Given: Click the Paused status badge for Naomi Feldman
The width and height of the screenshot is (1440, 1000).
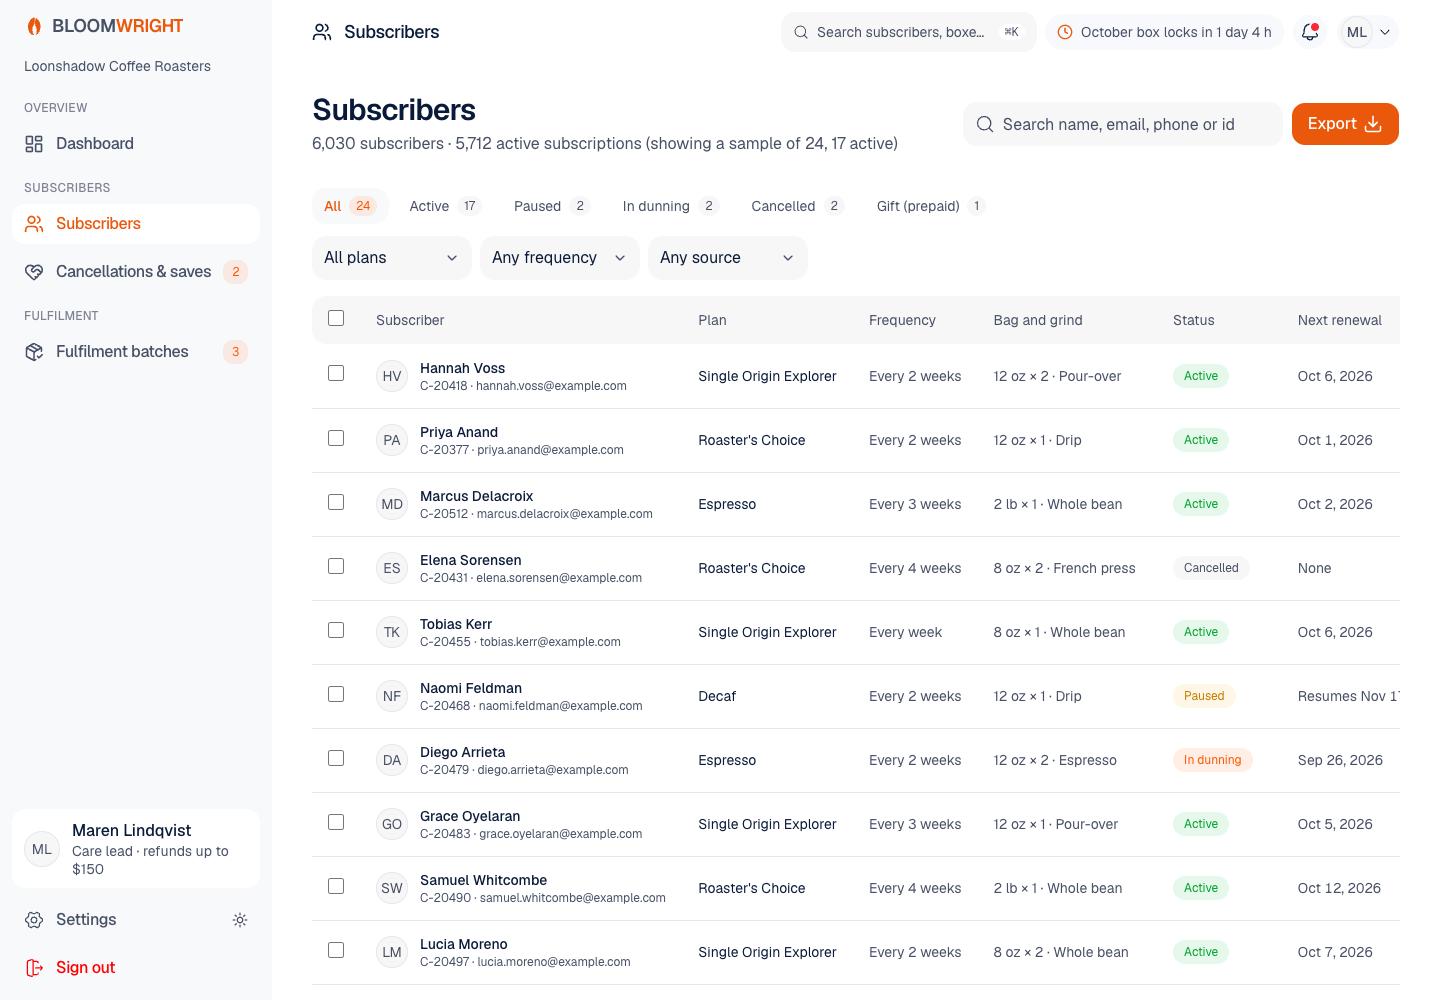Looking at the screenshot, I should (1204, 696).
